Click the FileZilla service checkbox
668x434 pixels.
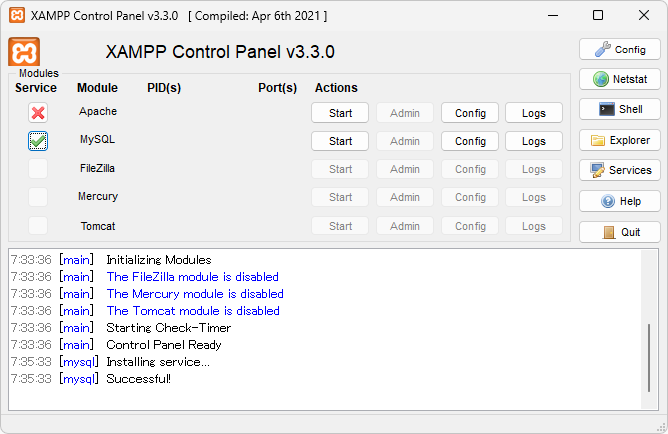pos(38,169)
